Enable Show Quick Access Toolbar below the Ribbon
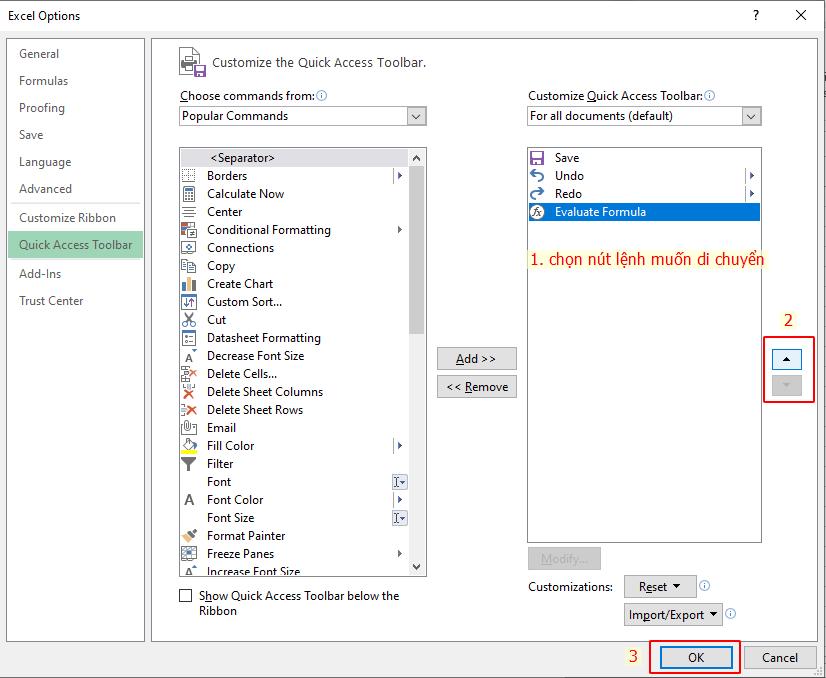This screenshot has width=826, height=678. click(x=185, y=596)
